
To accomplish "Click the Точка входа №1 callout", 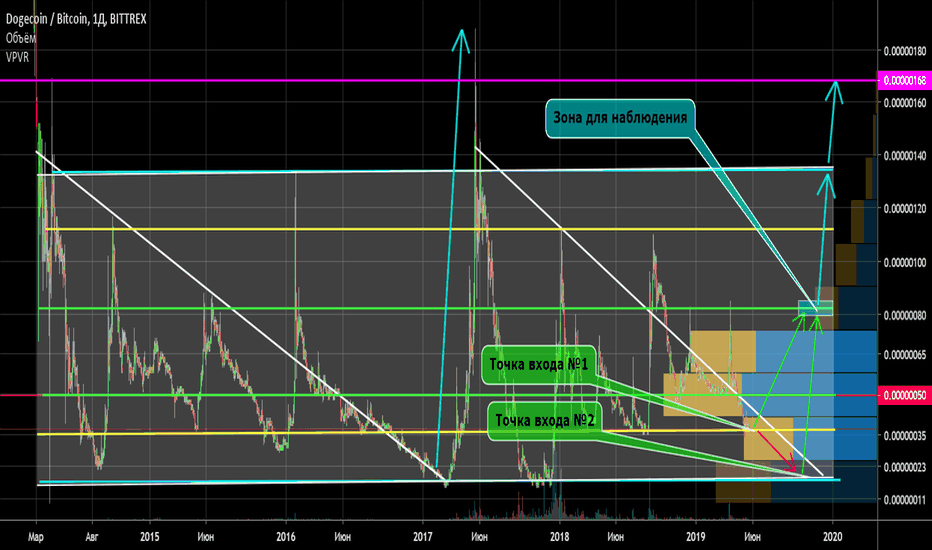I will pyautogui.click(x=539, y=364).
